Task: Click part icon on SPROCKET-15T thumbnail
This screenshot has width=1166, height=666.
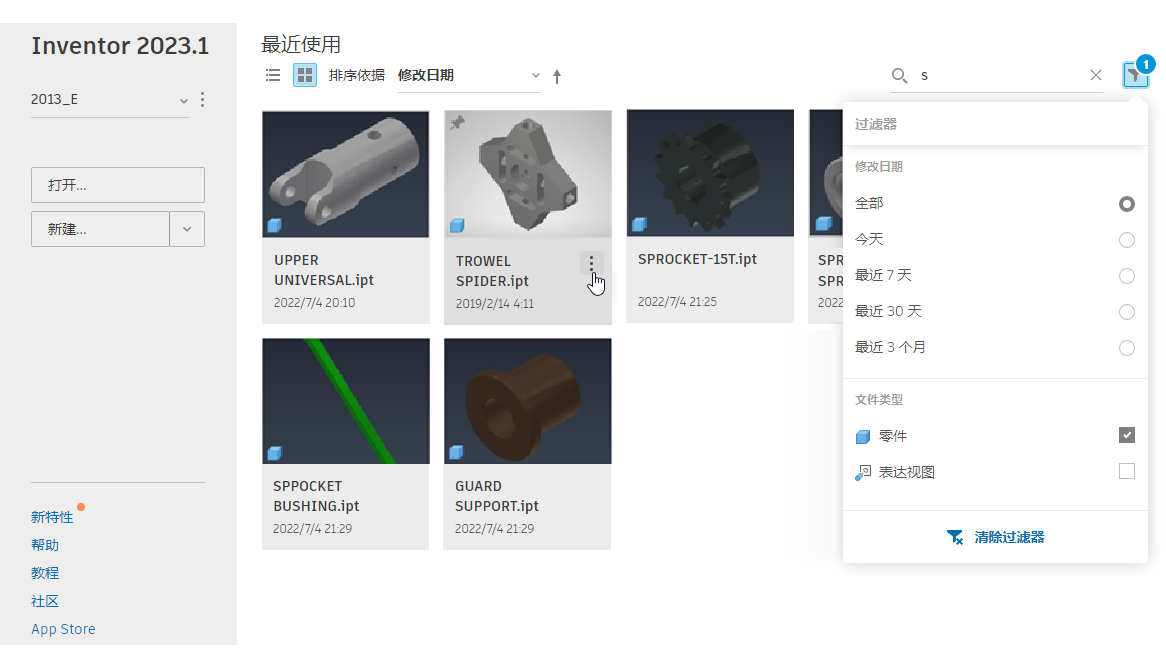Action: (x=640, y=224)
